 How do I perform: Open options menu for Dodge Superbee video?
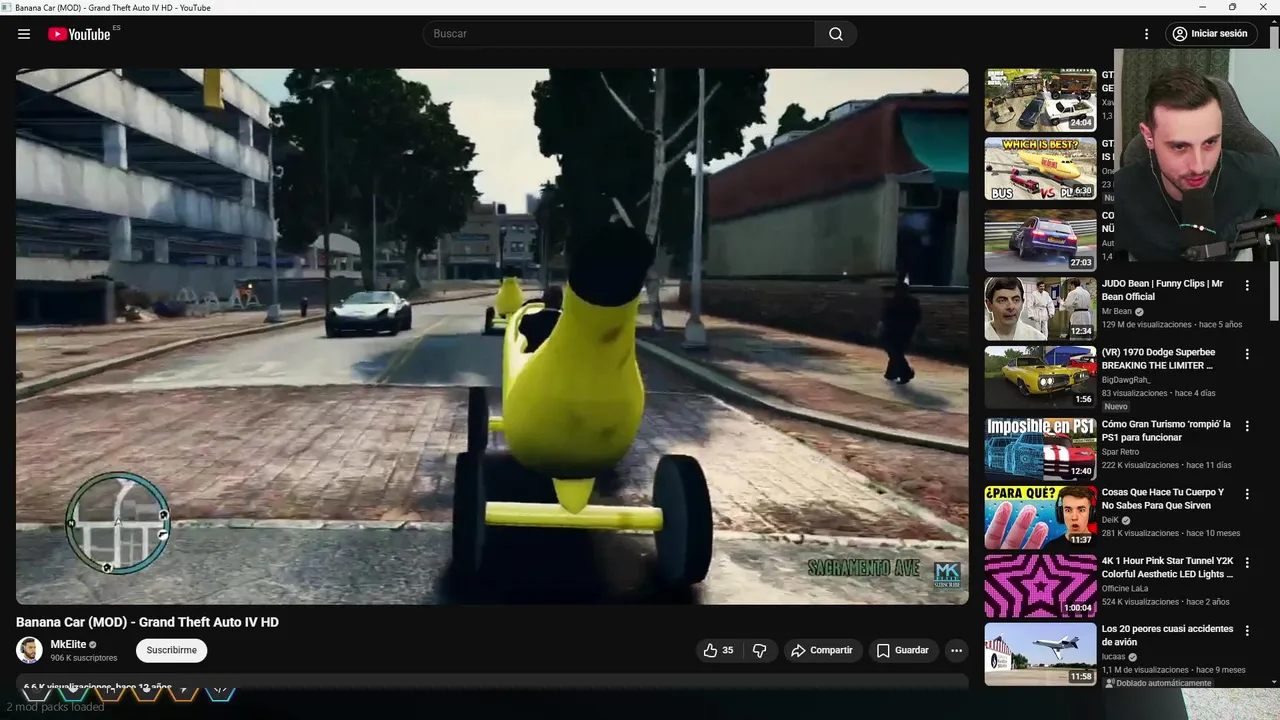click(1247, 354)
